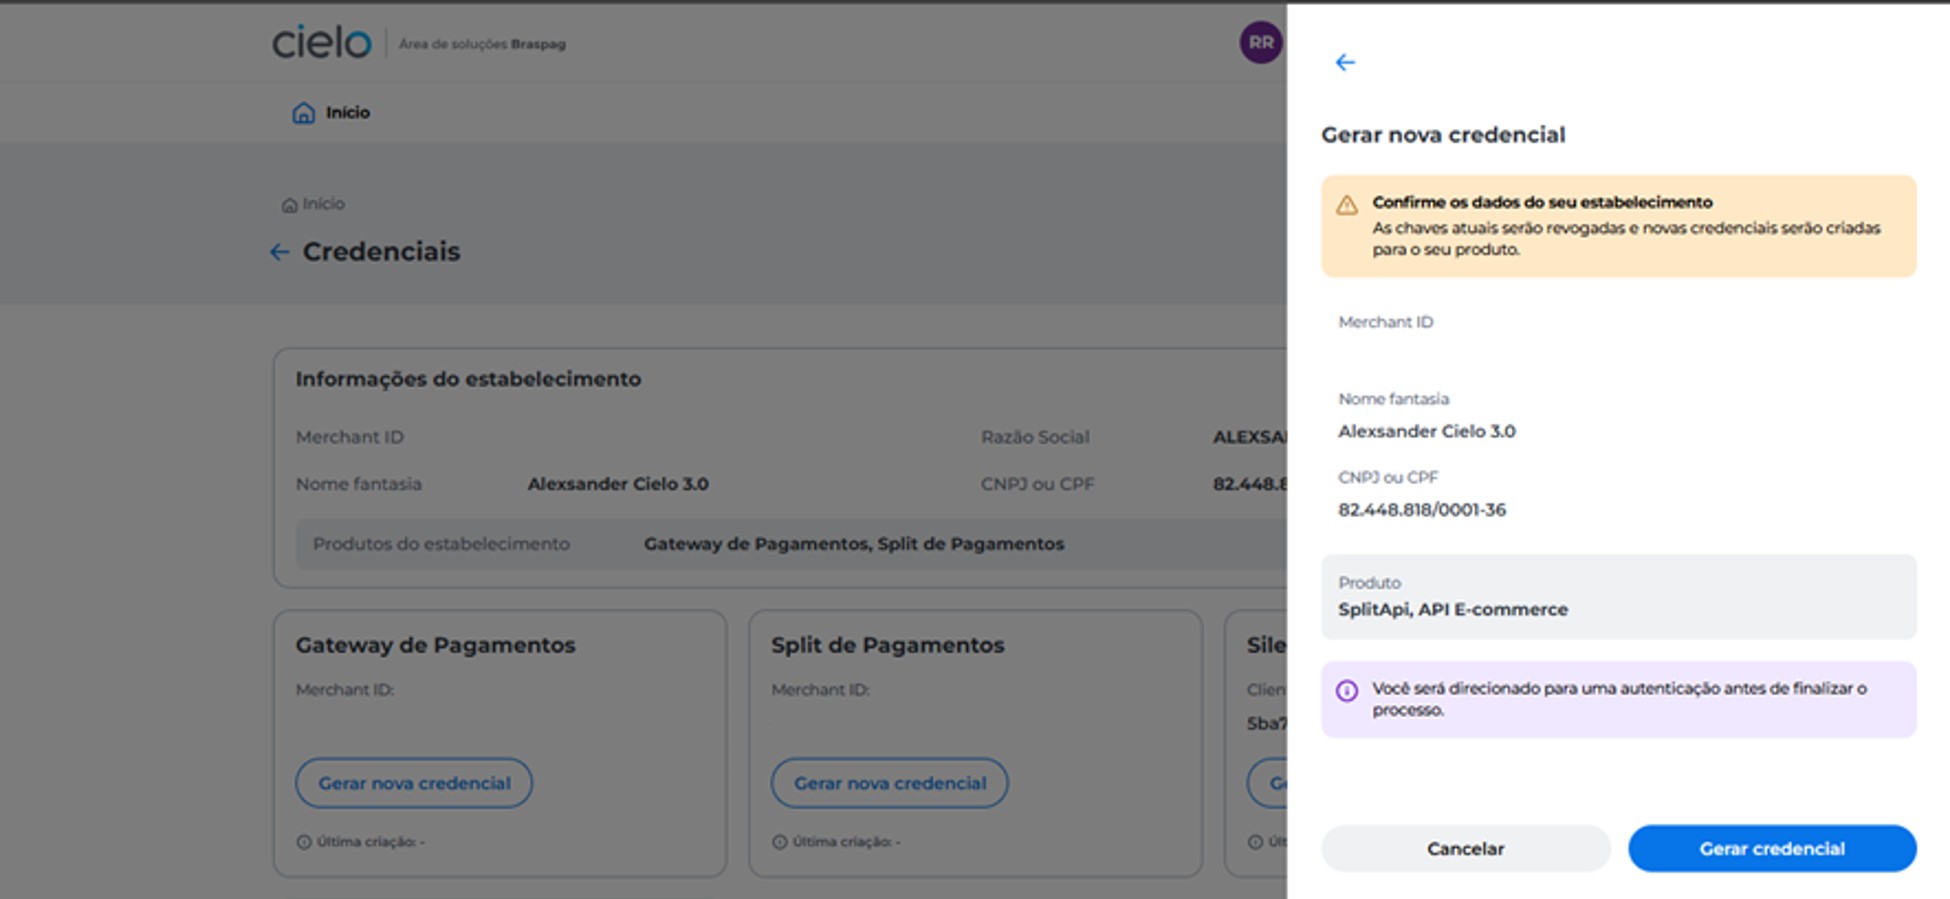This screenshot has height=899, width=1950.
Task: Click the Produto field showing SplitApi, API E-commerce
Action: click(x=1618, y=597)
